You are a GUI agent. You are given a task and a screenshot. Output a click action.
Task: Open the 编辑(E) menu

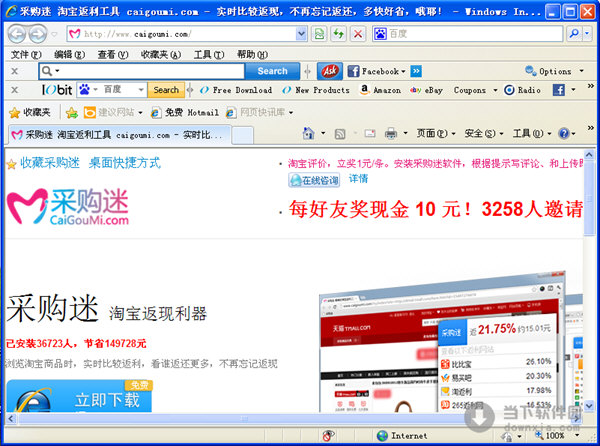pyautogui.click(x=69, y=55)
